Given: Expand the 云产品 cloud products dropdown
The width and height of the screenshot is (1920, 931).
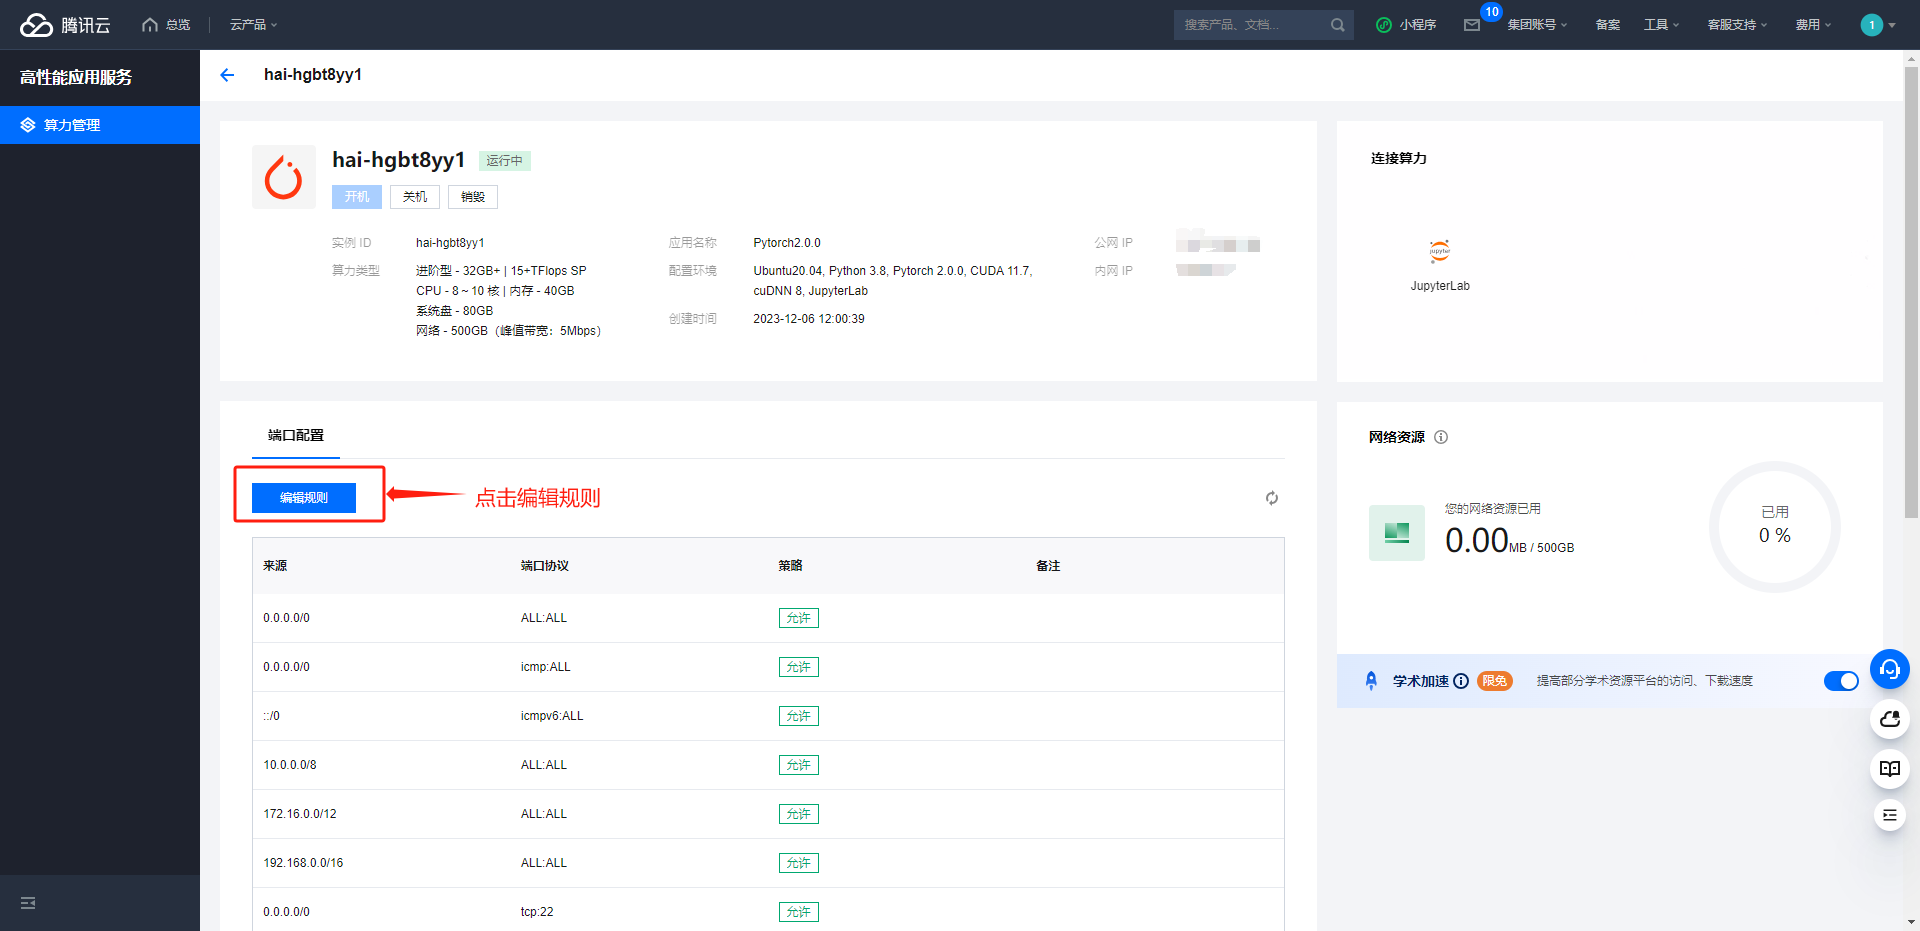Looking at the screenshot, I should 254,25.
